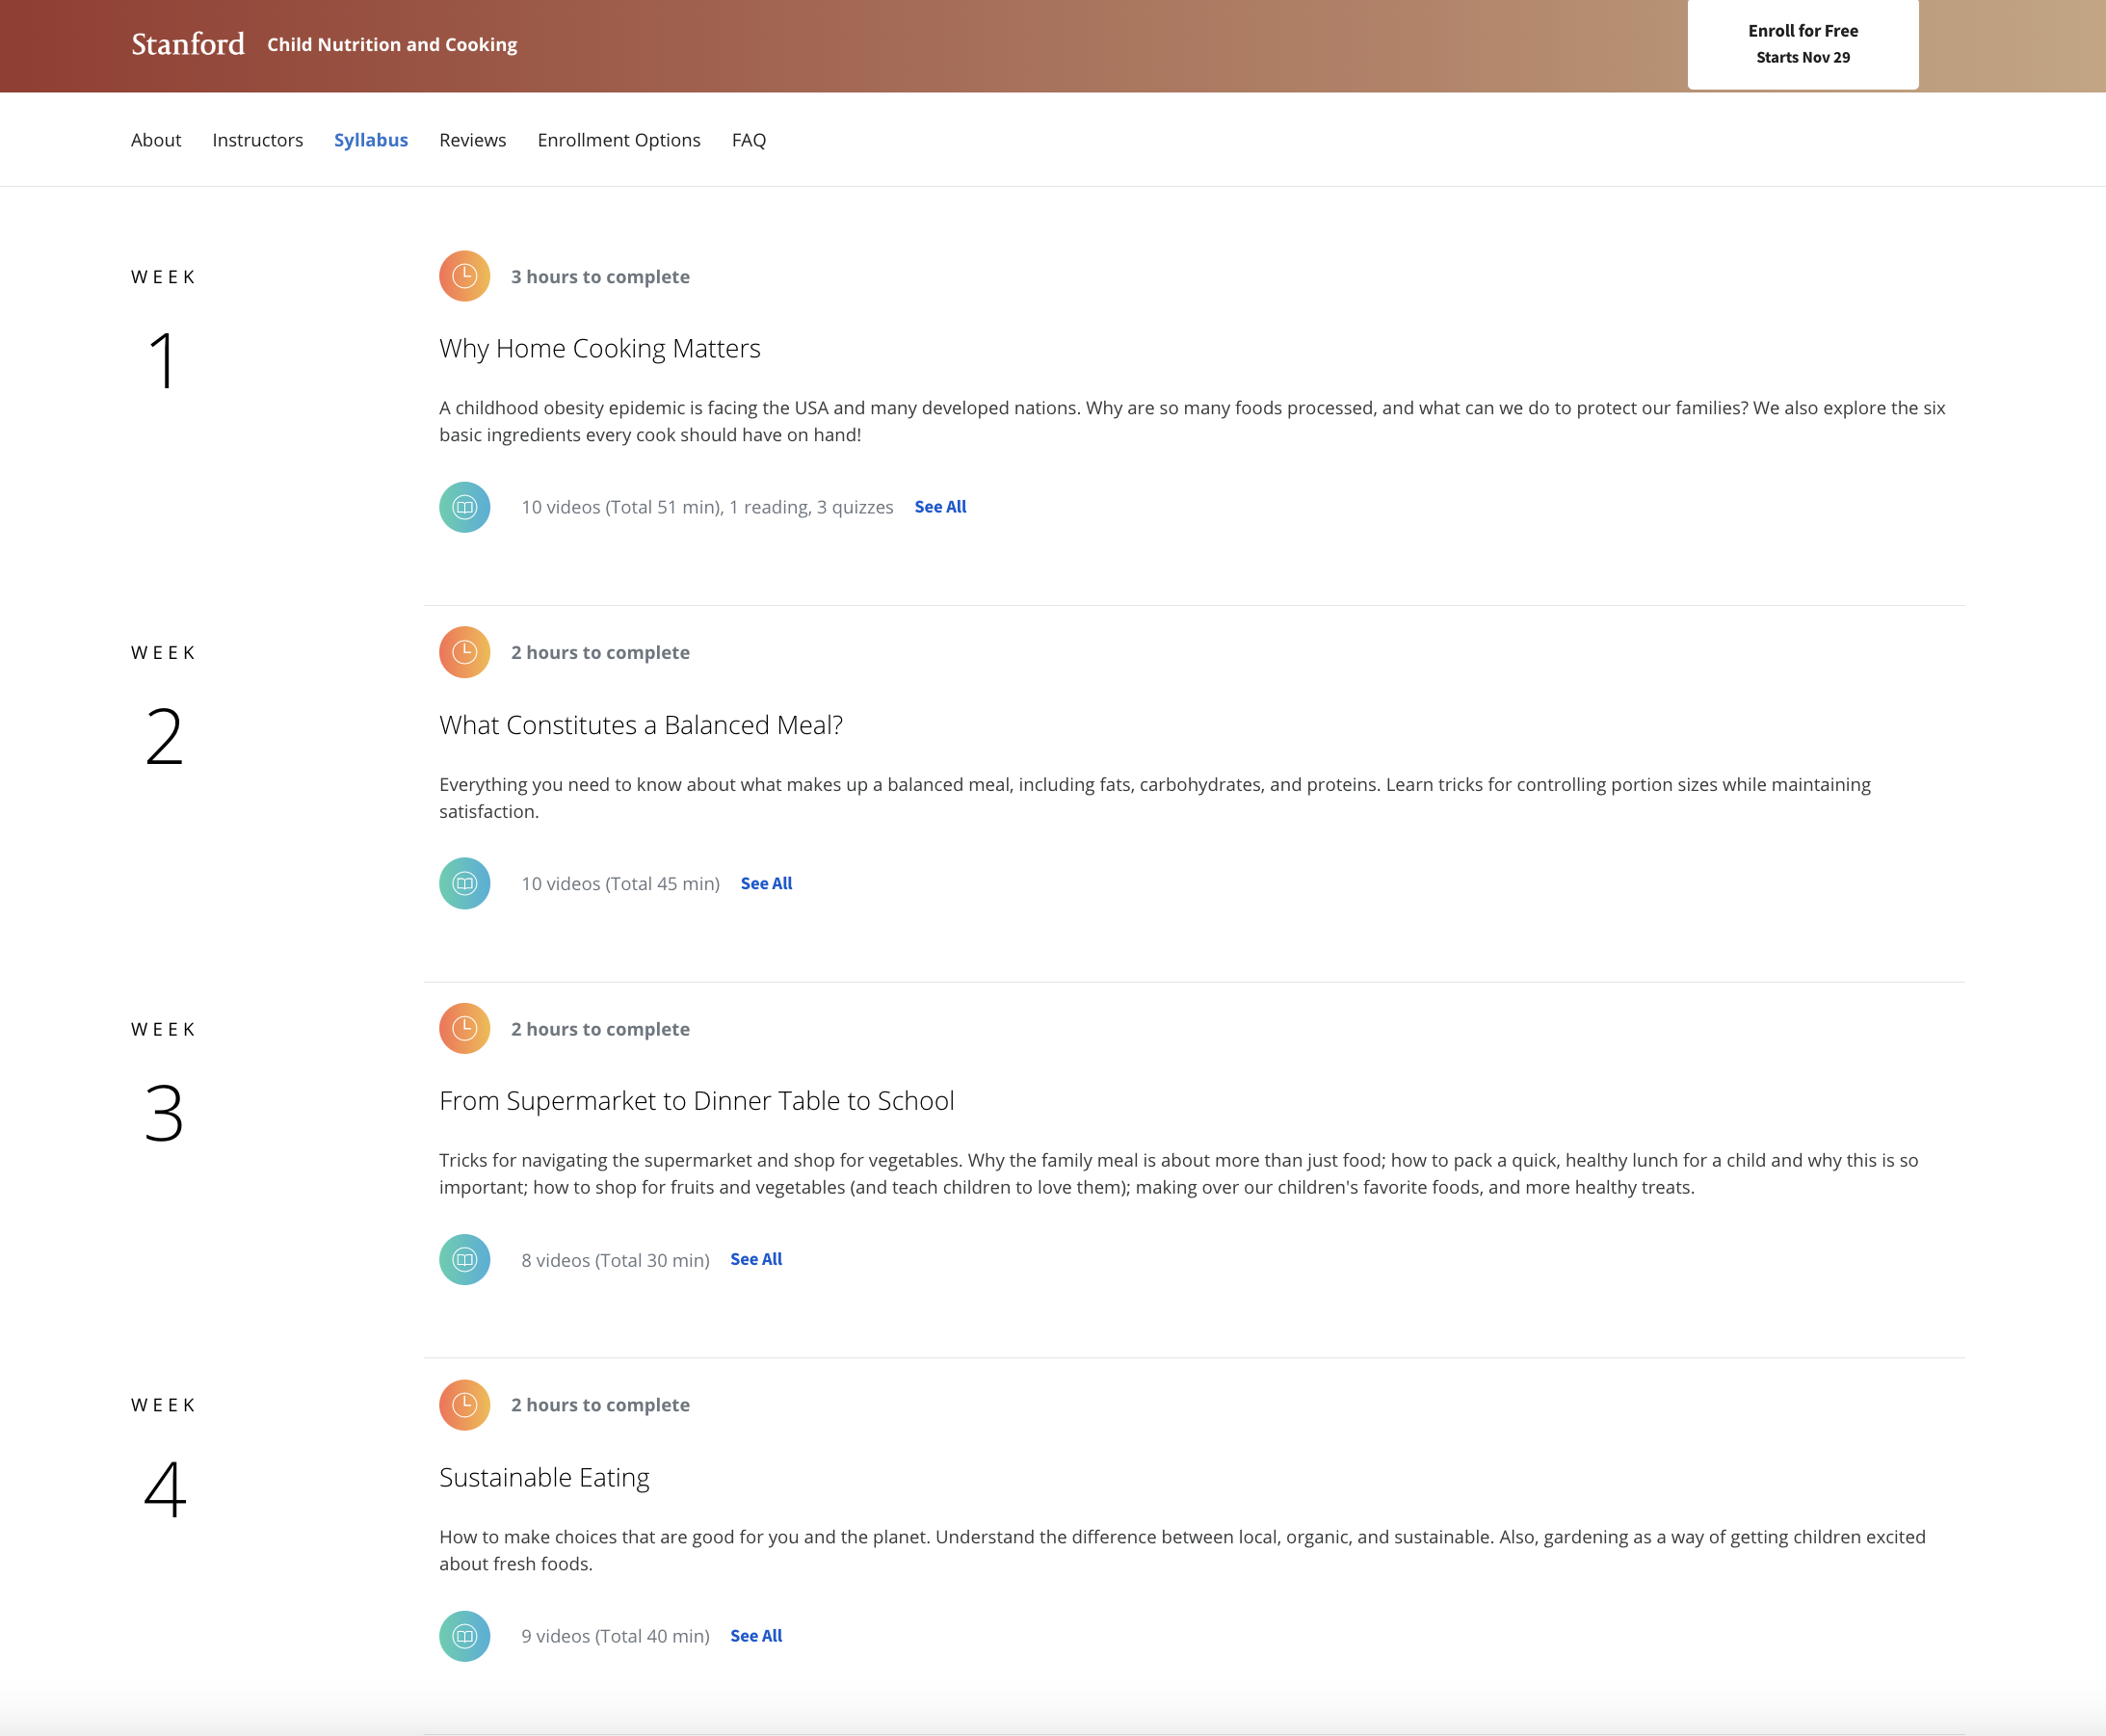Click the Week 4 clock icon
The width and height of the screenshot is (2106, 1736).
(464, 1404)
